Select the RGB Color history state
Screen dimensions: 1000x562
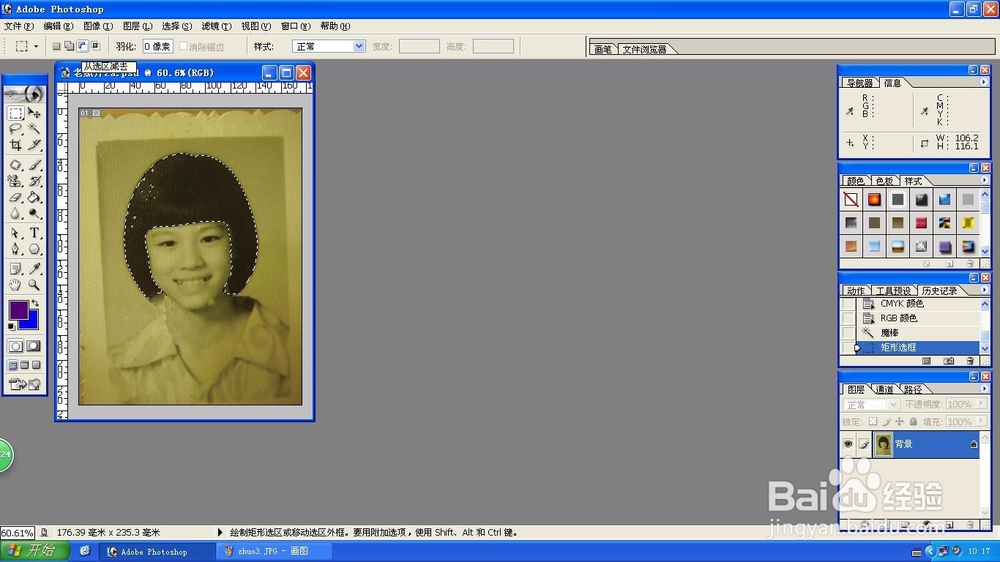point(899,318)
